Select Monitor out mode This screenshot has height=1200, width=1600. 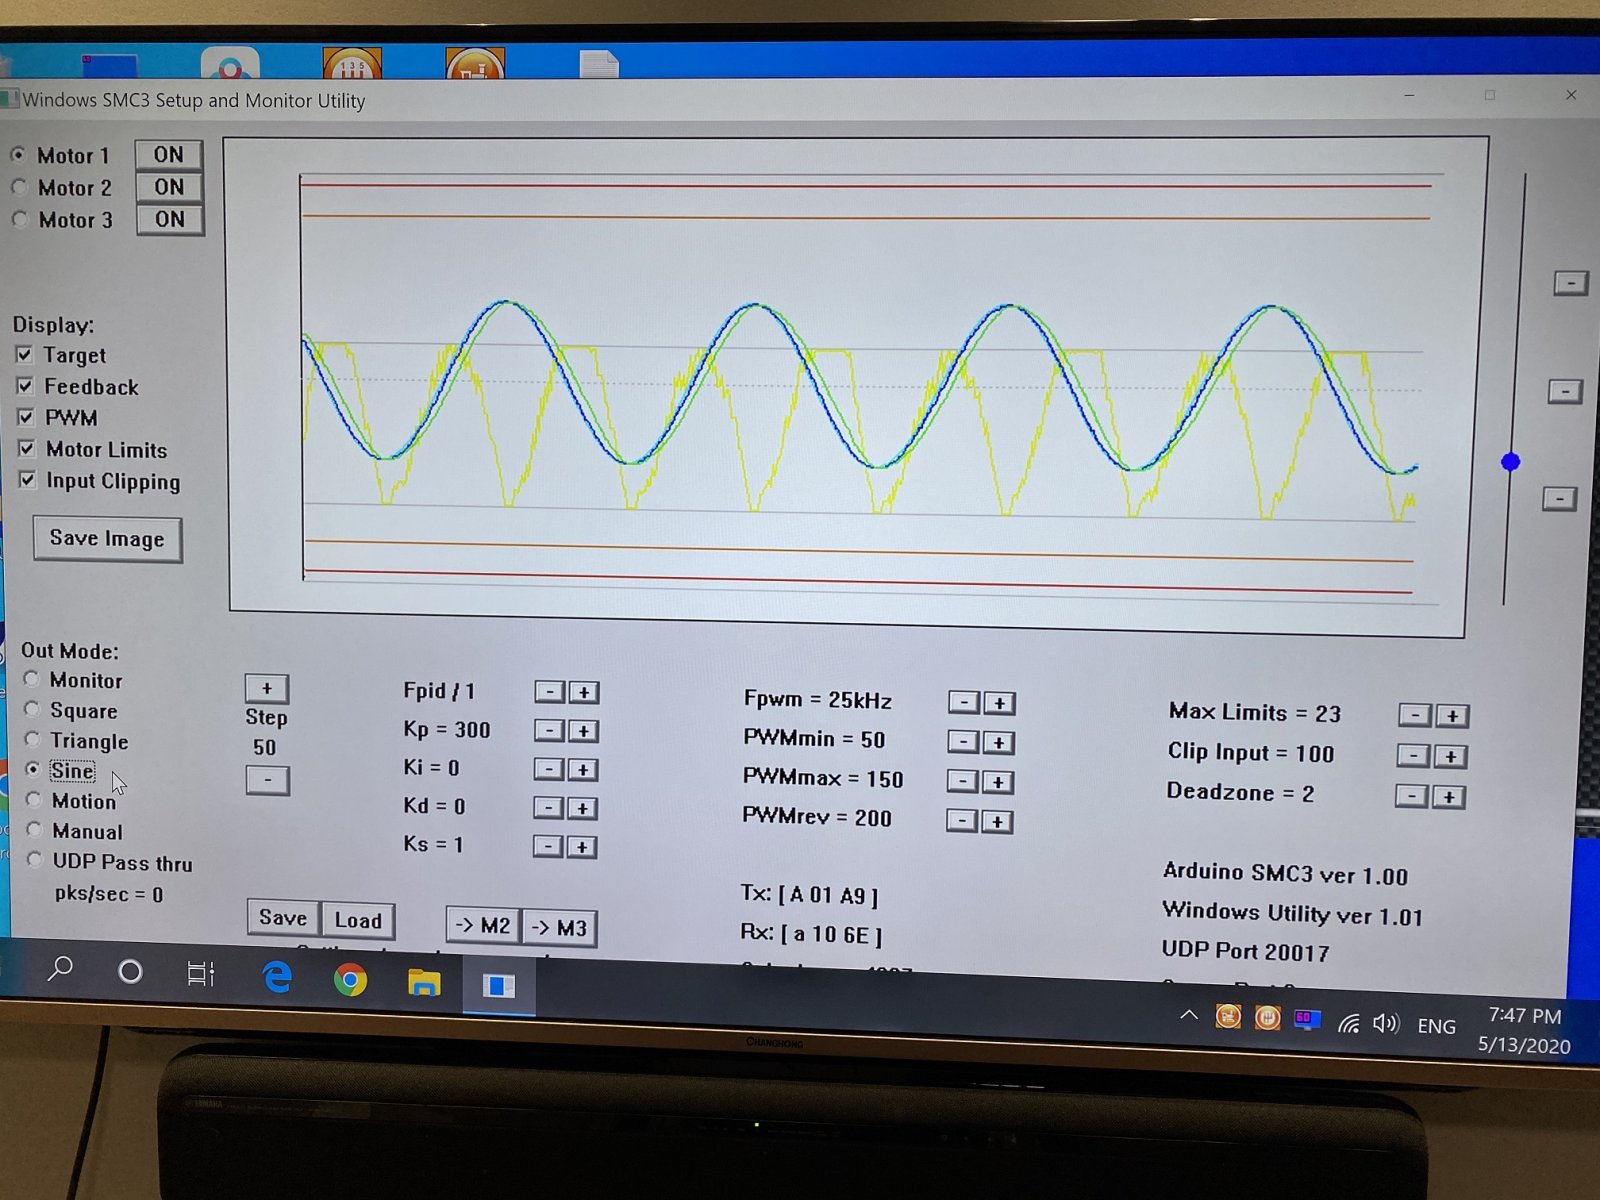tap(32, 680)
